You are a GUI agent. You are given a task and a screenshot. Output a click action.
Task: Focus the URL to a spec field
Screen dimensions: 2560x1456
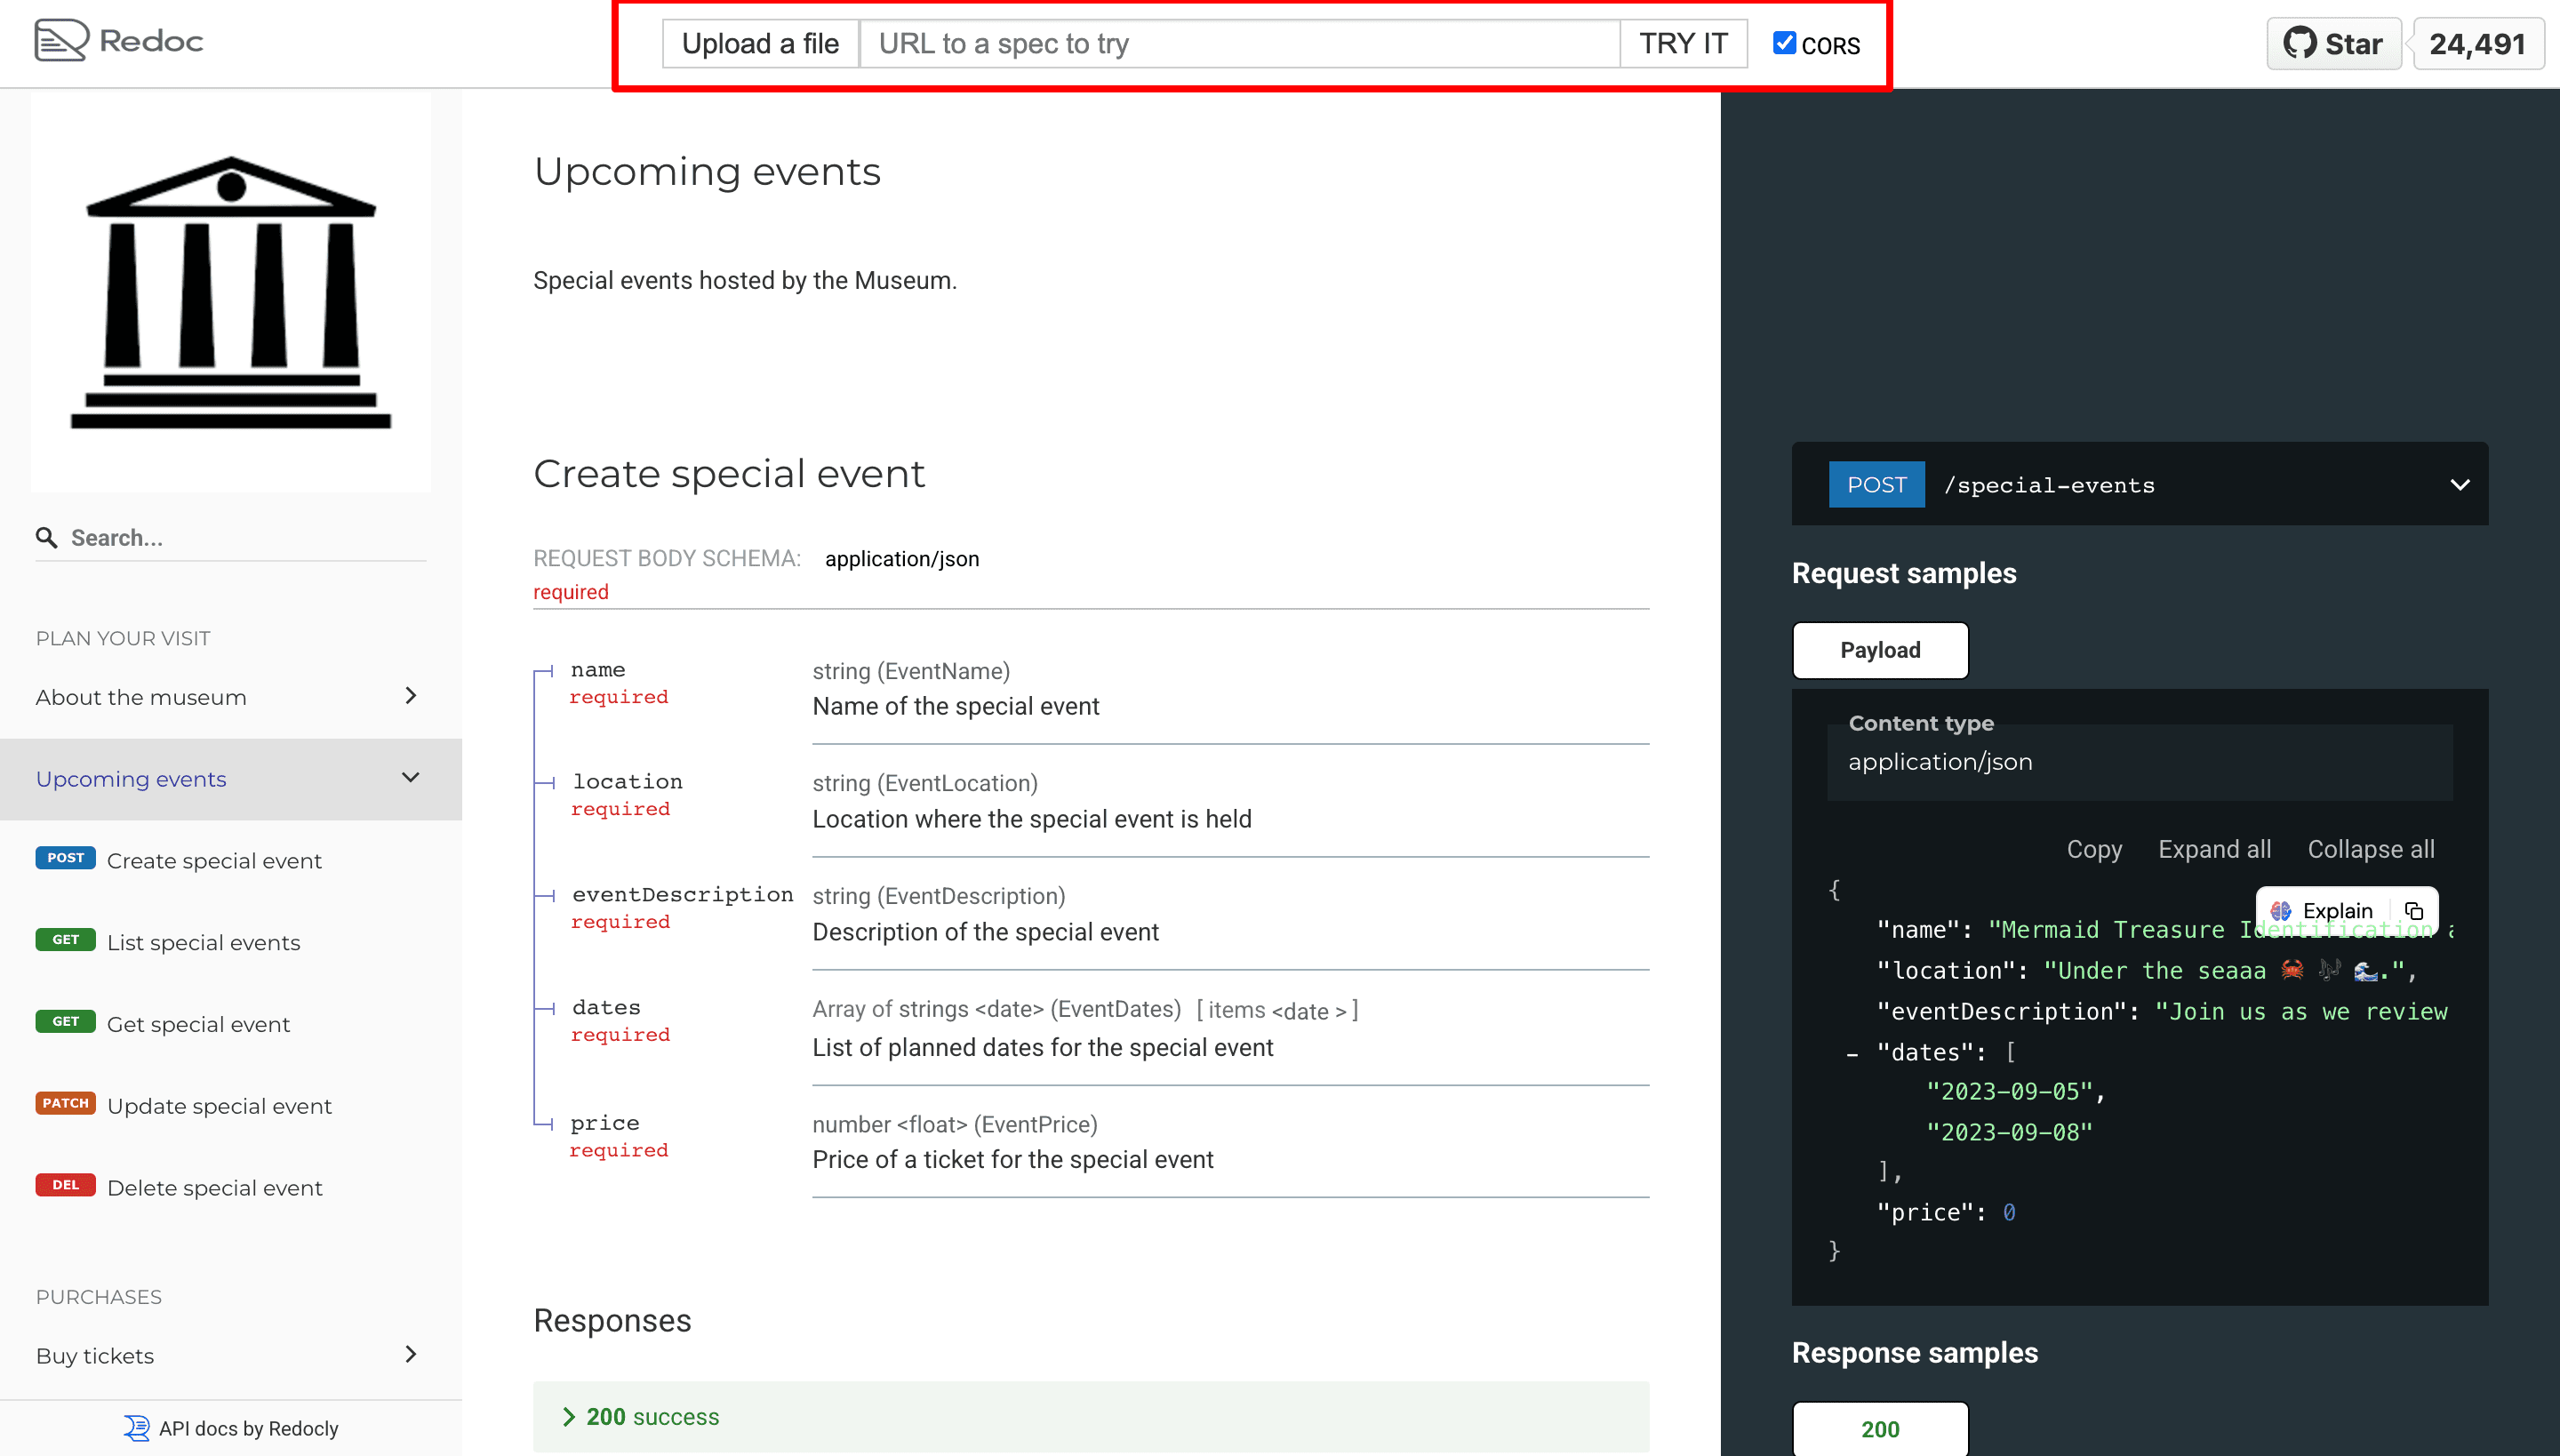click(1238, 44)
